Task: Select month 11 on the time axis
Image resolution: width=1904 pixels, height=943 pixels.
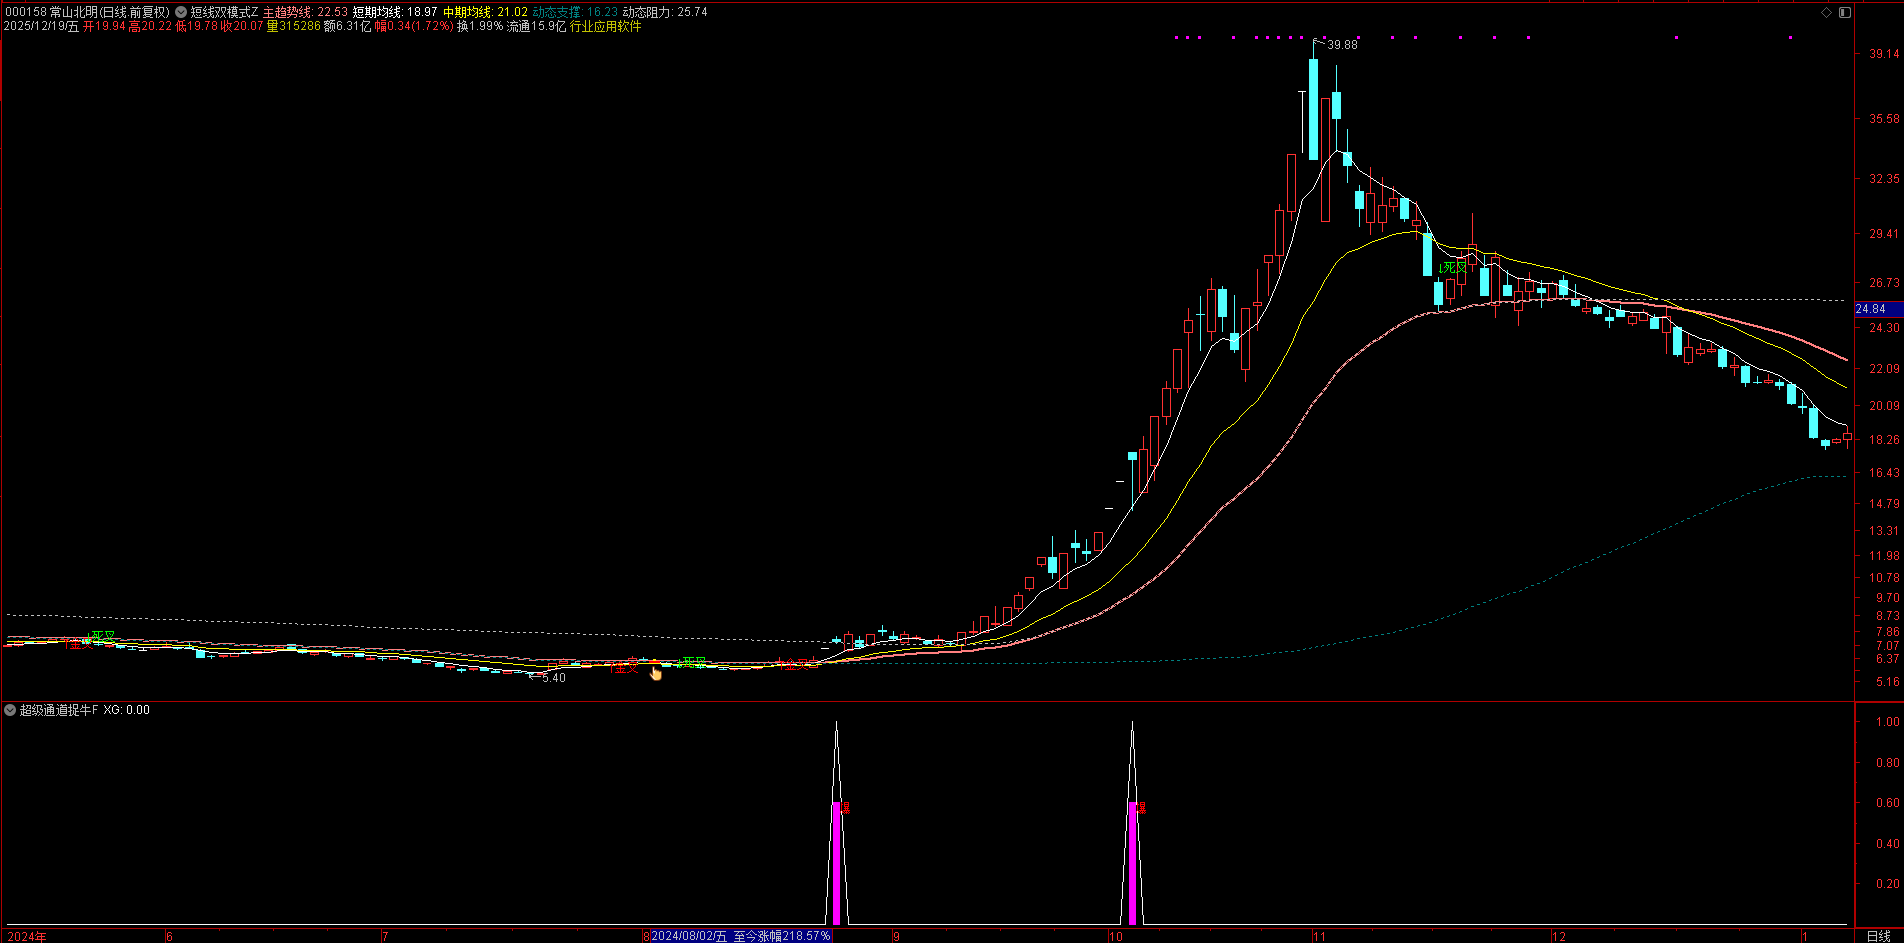Action: 1319,936
